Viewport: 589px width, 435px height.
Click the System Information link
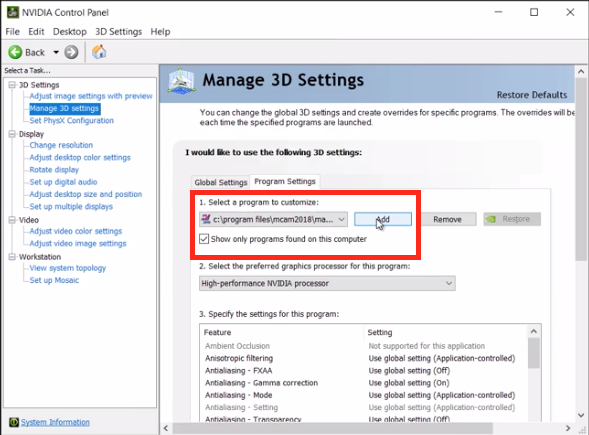55,422
